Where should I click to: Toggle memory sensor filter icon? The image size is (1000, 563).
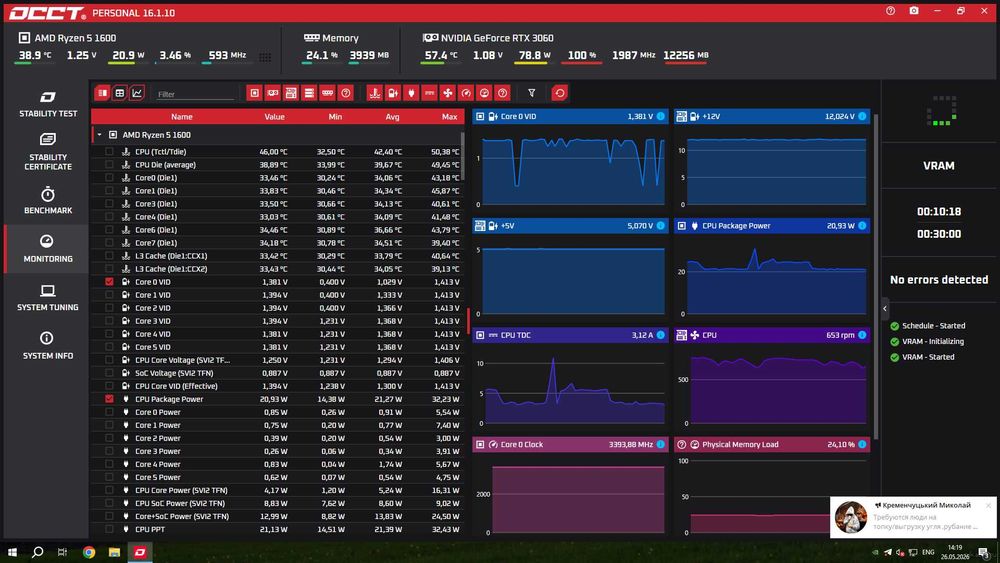327,93
